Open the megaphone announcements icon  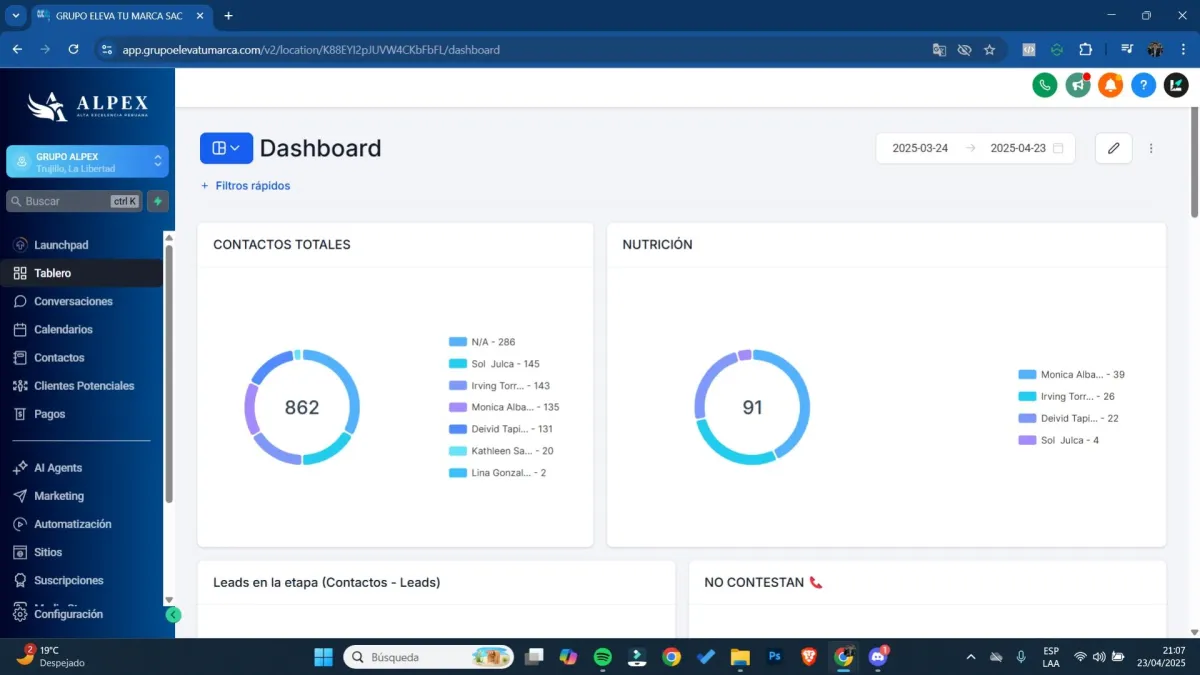point(1077,85)
